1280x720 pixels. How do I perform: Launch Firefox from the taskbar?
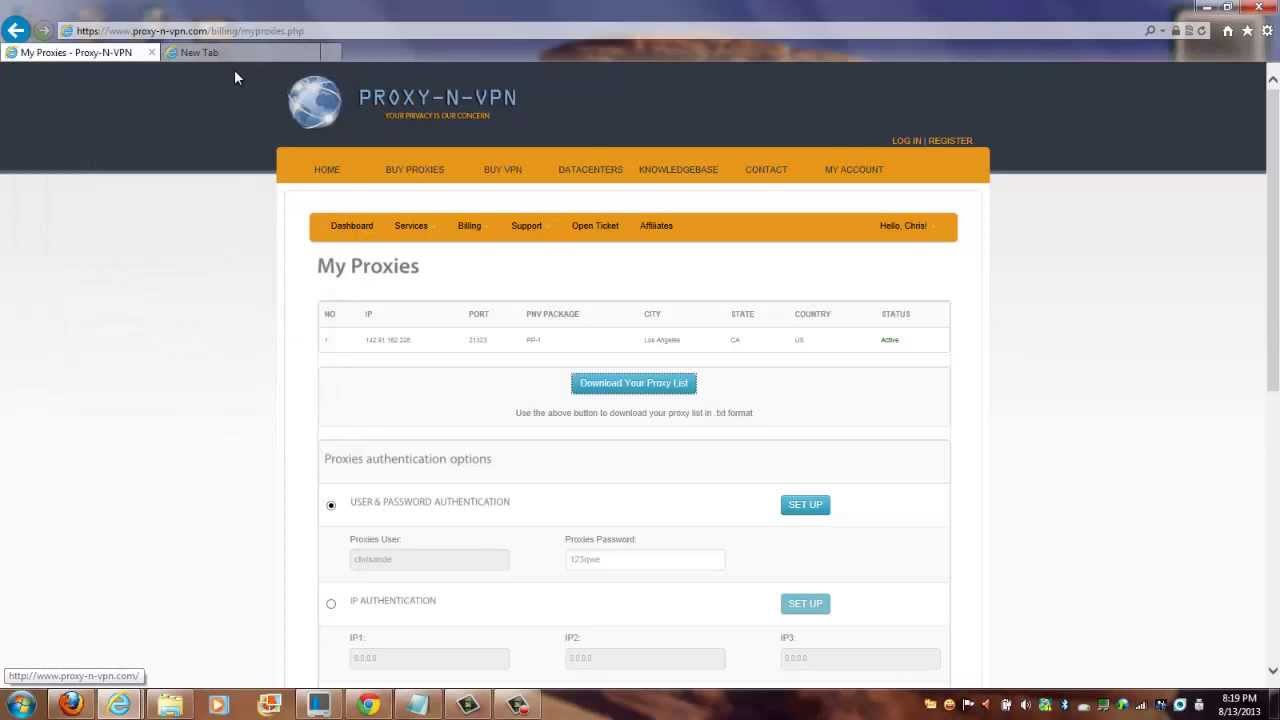(70, 705)
